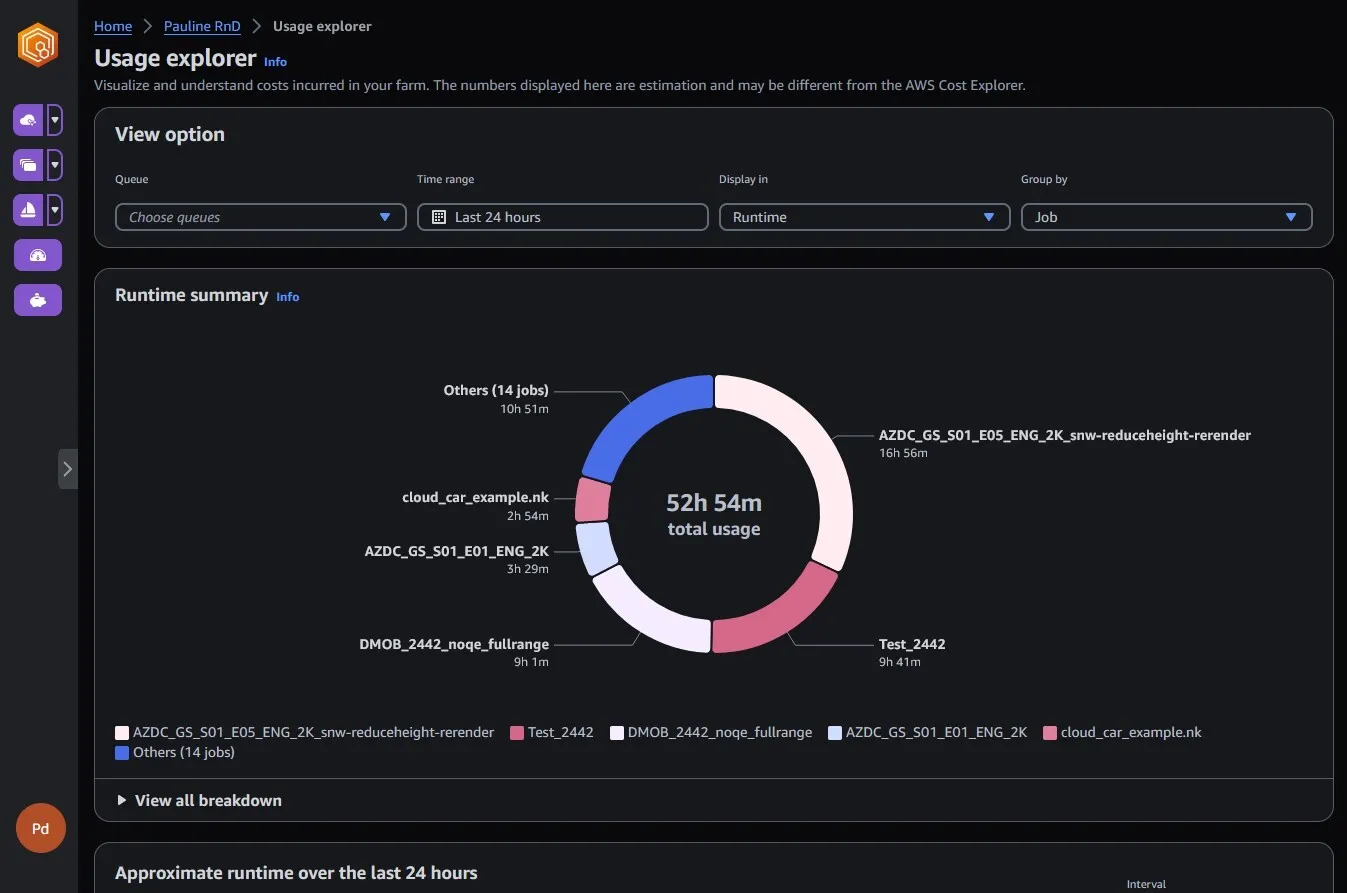Viewport: 1347px width, 893px height.
Task: Click the sailboat icon in the sidebar
Action: [x=28, y=210]
